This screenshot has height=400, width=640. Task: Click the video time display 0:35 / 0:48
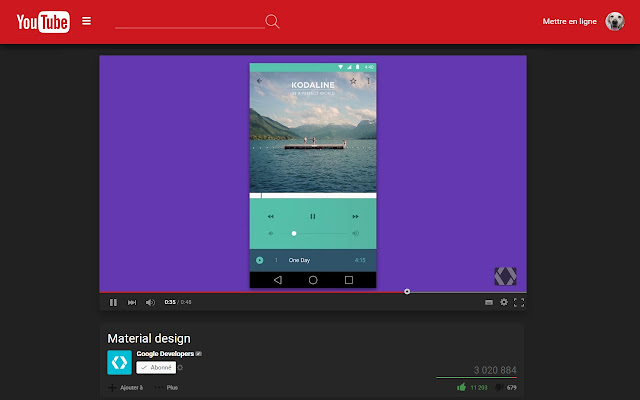tap(178, 302)
